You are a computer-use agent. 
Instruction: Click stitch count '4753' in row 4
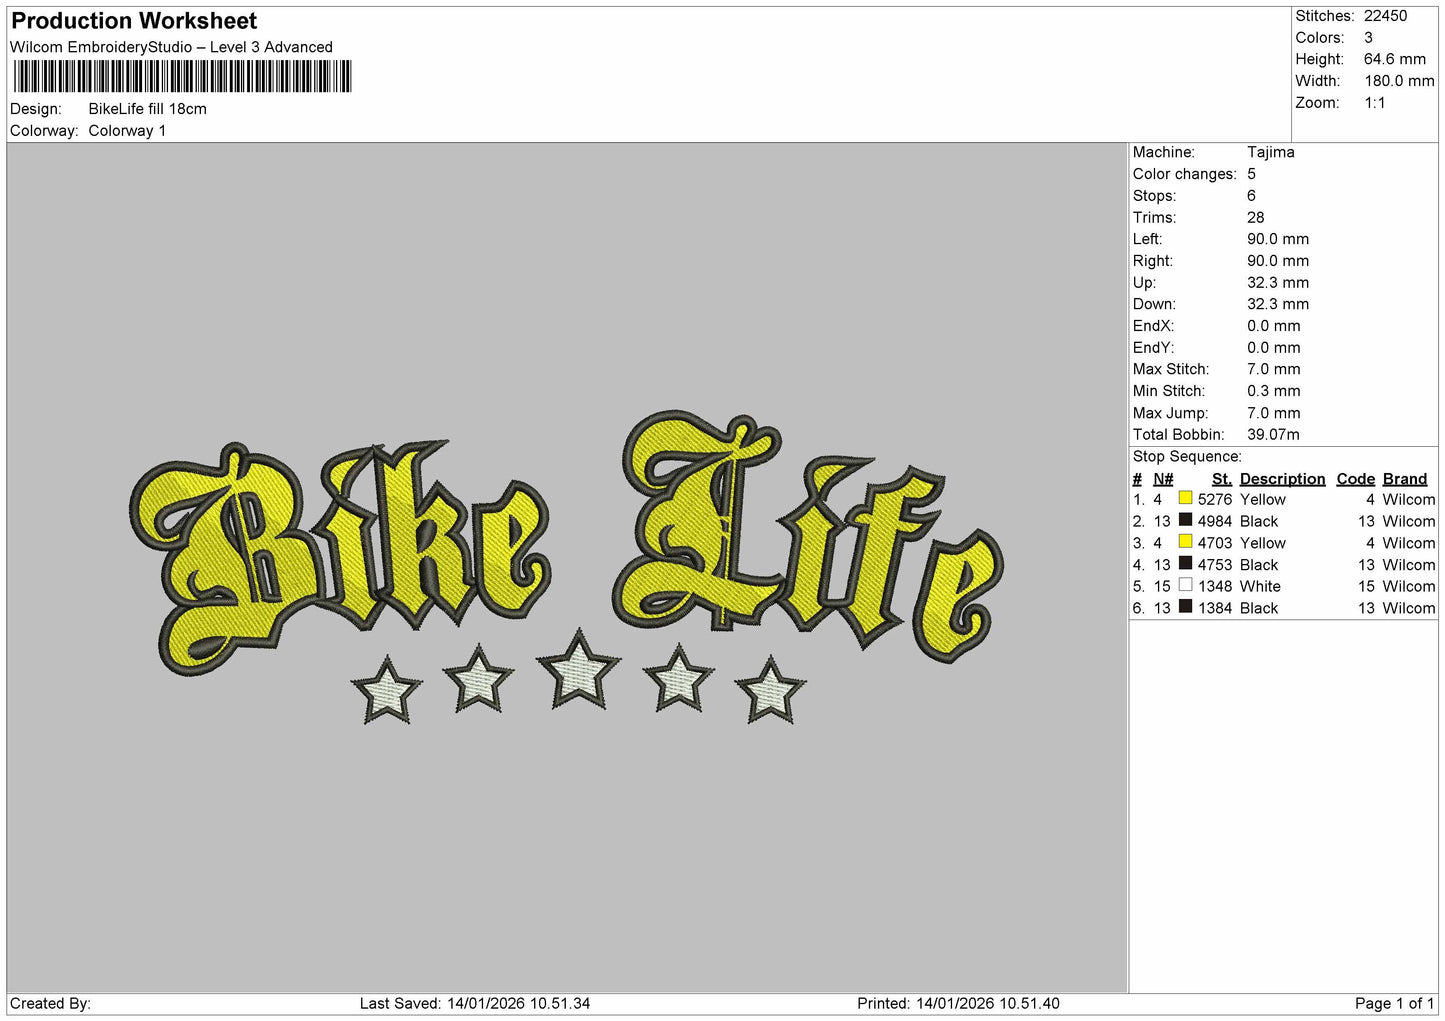click(1215, 565)
